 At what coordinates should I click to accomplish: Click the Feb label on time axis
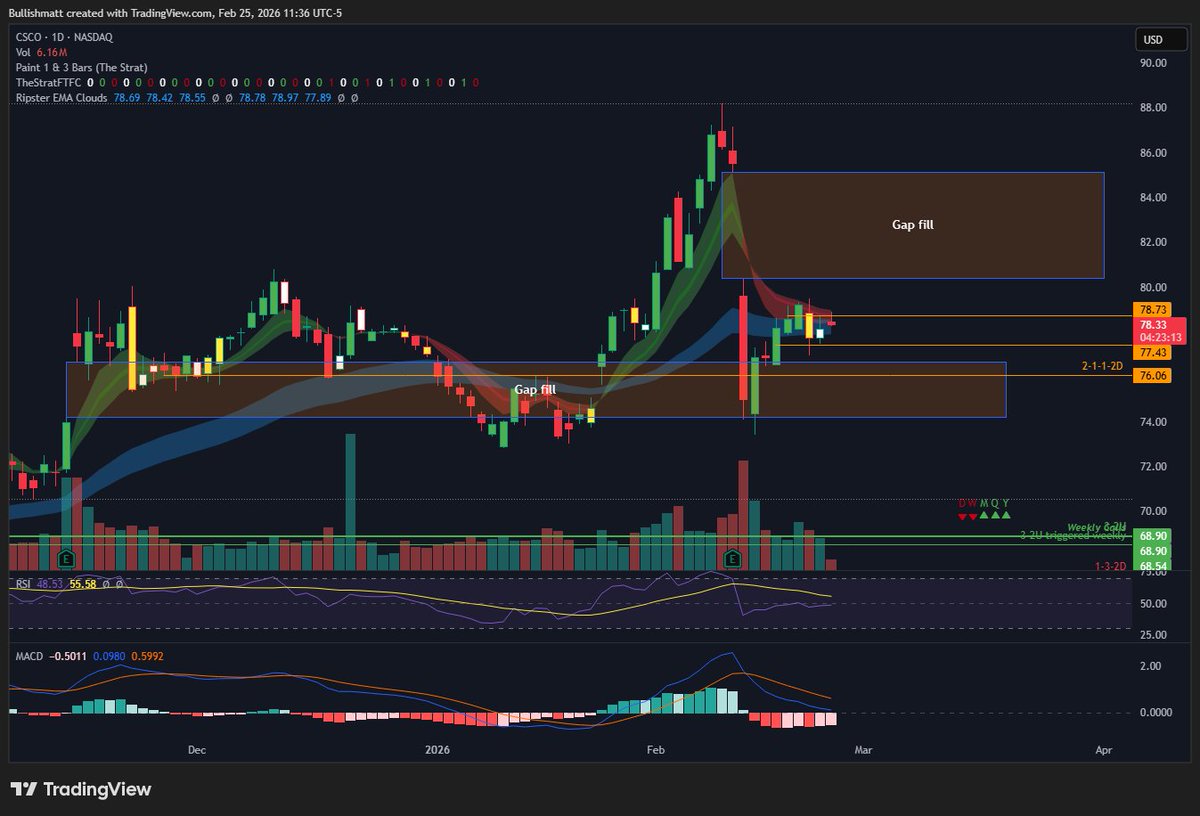point(656,749)
